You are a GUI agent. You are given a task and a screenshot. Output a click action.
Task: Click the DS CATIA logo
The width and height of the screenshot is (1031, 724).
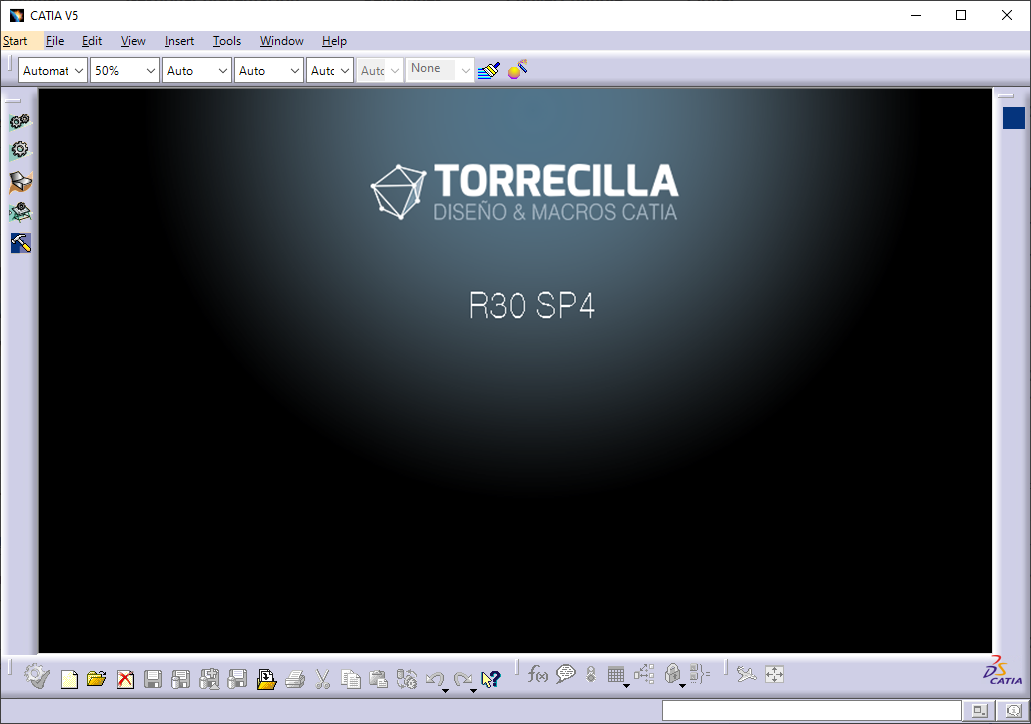1003,670
